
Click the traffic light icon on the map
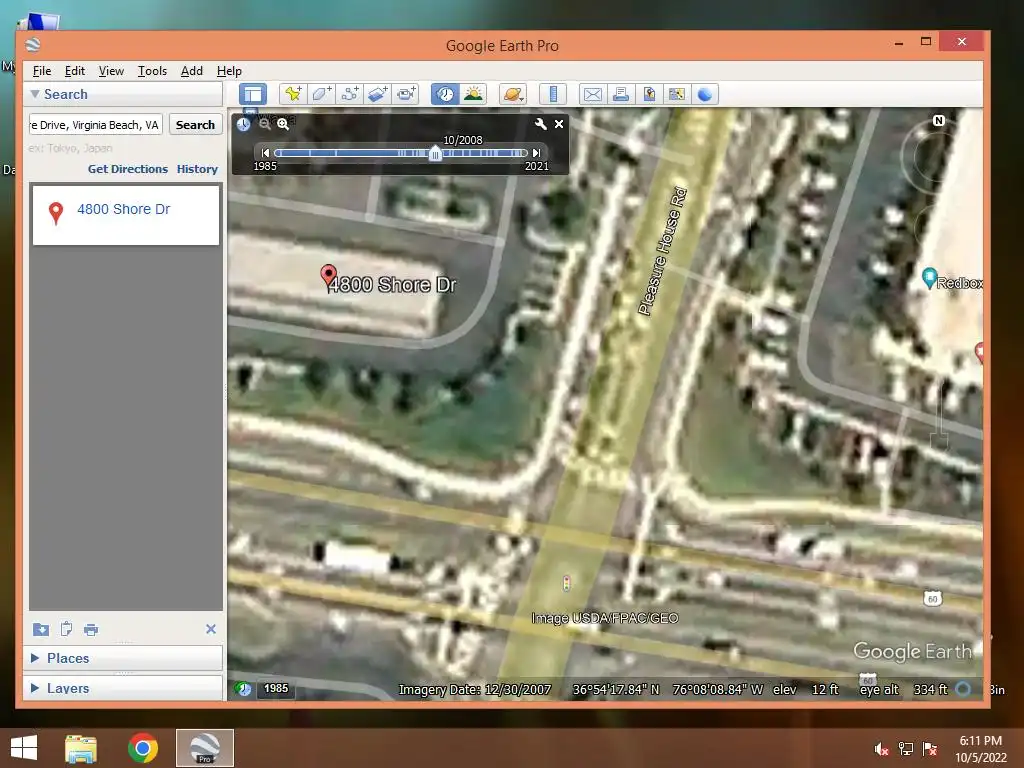pos(566,583)
